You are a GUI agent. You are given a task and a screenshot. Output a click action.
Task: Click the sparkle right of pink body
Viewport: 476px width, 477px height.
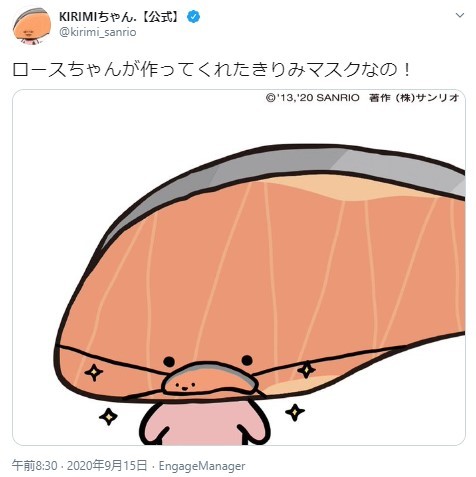[x=295, y=412]
